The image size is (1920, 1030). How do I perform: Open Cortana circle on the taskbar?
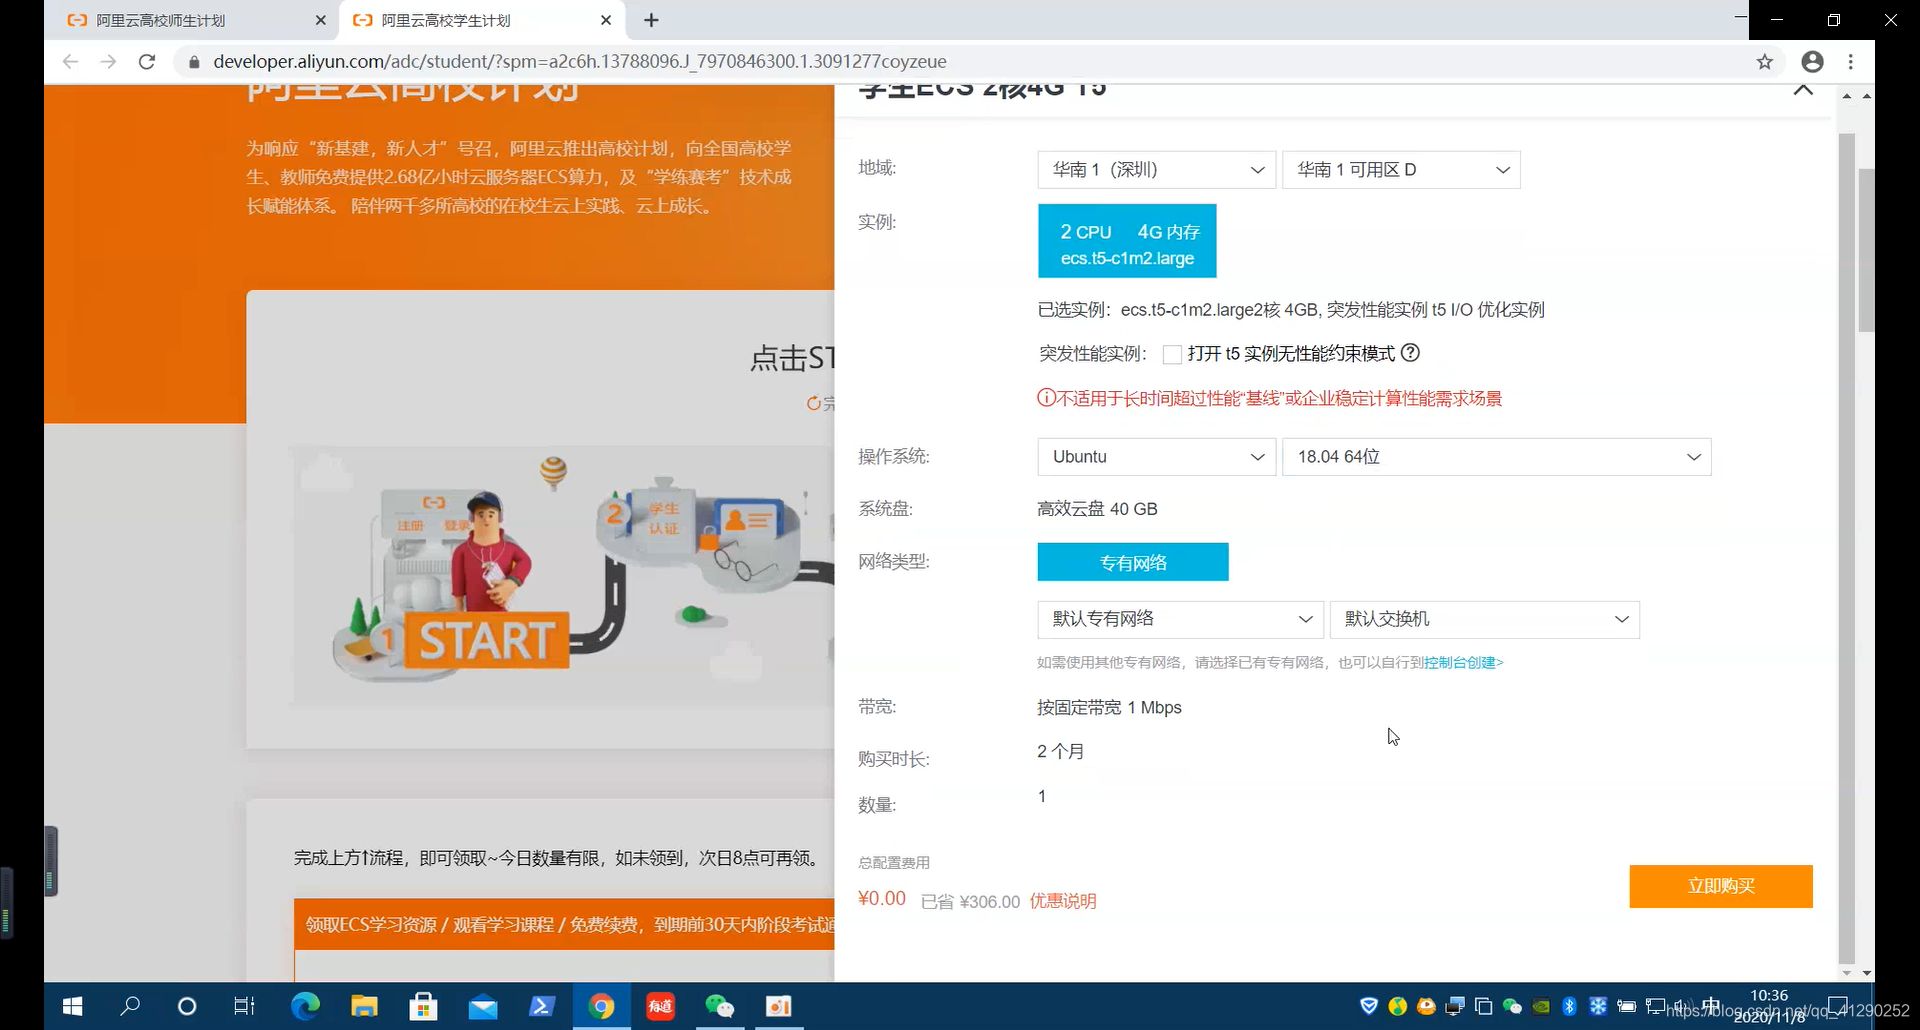tap(187, 1006)
